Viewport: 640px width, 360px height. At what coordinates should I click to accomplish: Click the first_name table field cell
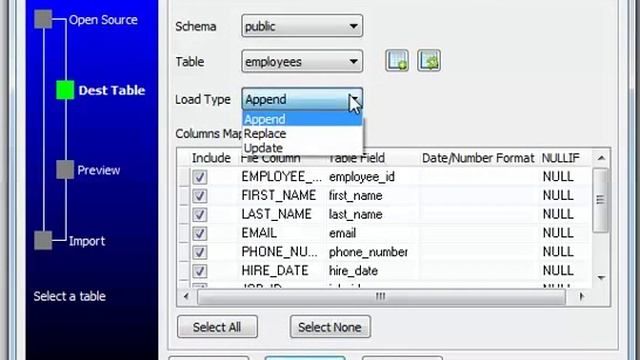[x=372, y=196]
